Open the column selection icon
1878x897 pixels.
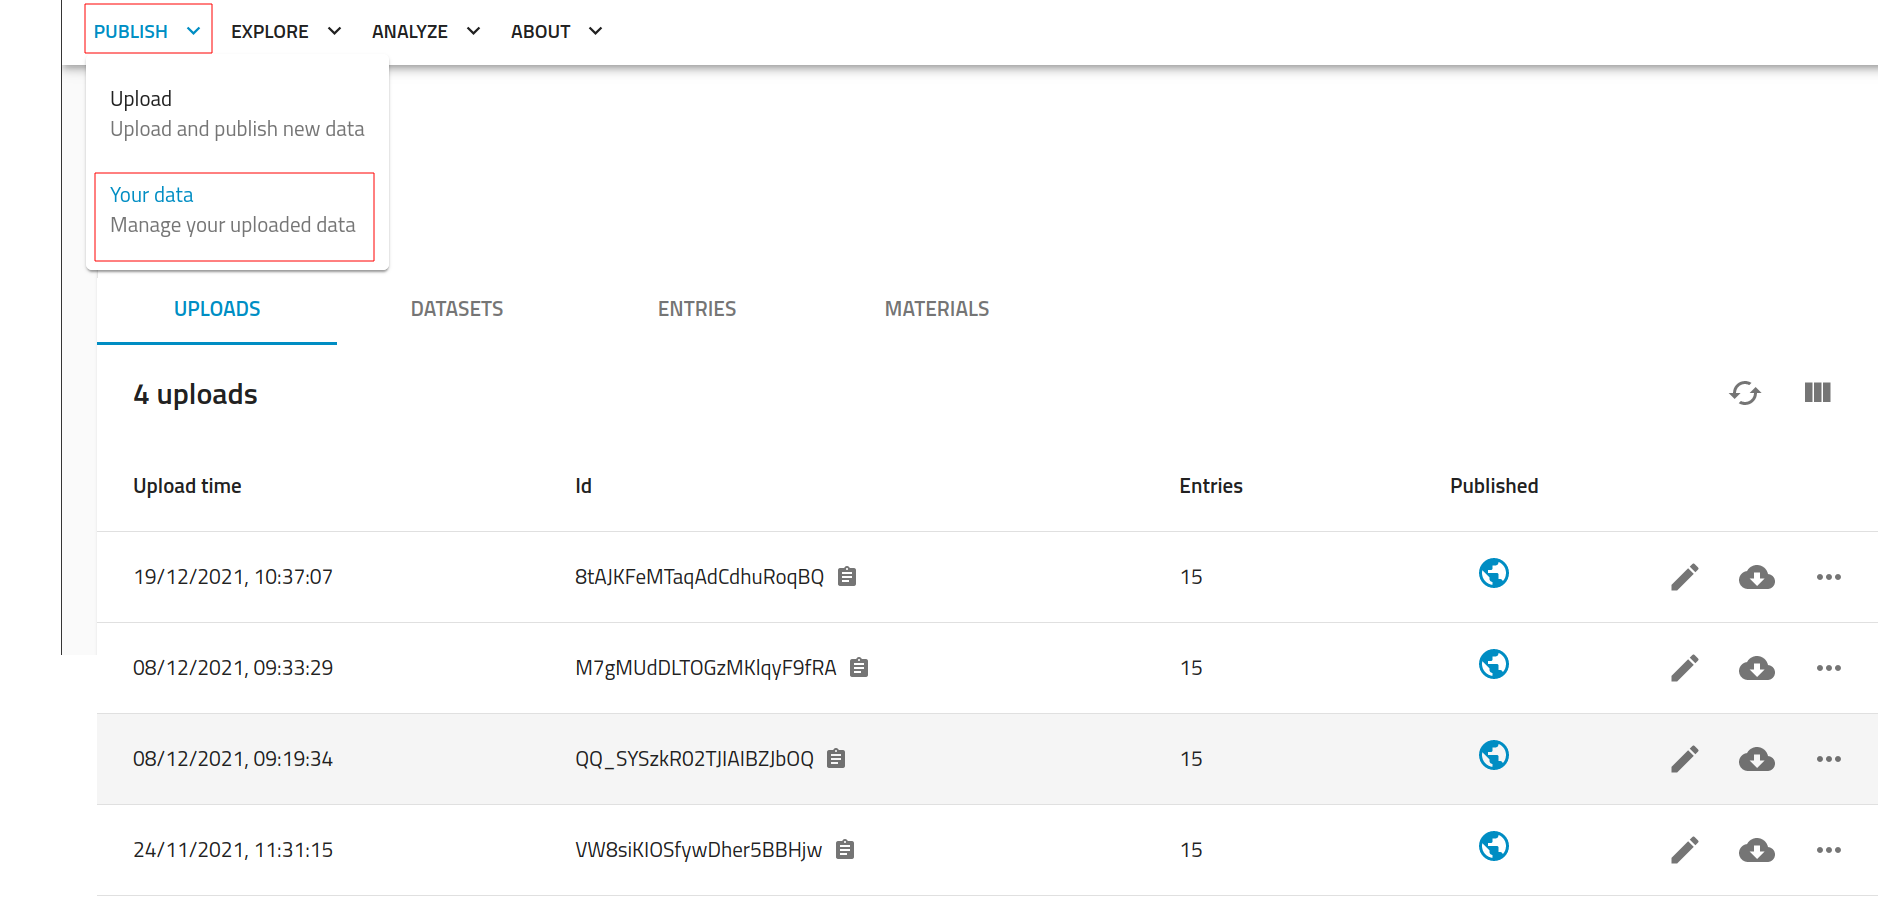tap(1817, 393)
